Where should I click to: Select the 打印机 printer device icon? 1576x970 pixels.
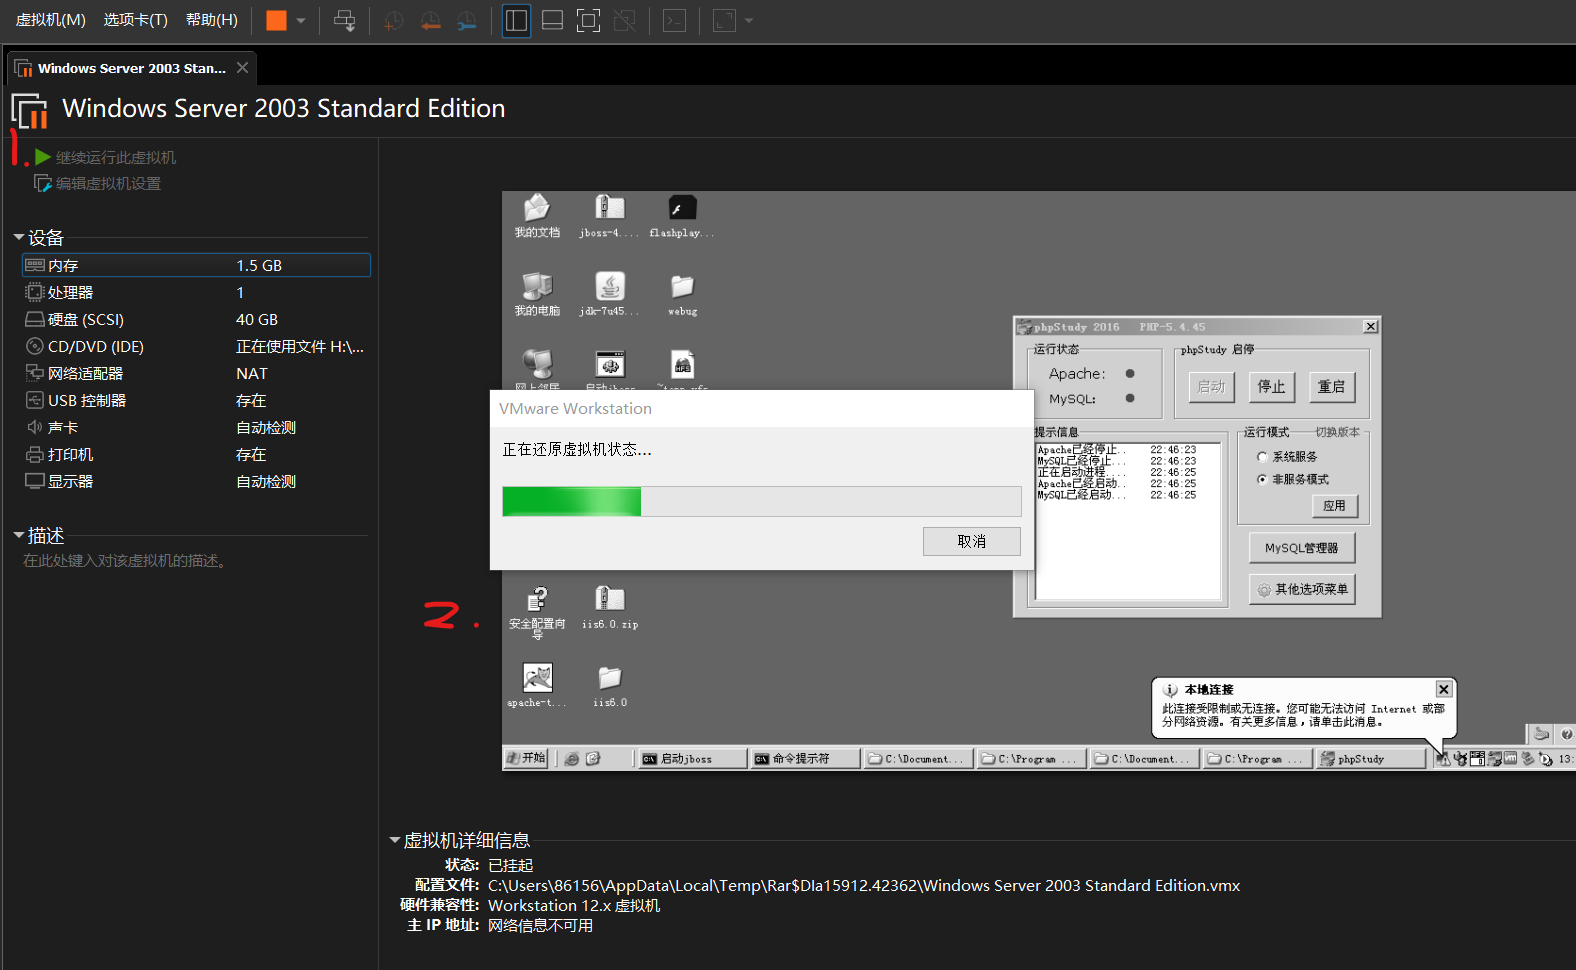point(35,454)
